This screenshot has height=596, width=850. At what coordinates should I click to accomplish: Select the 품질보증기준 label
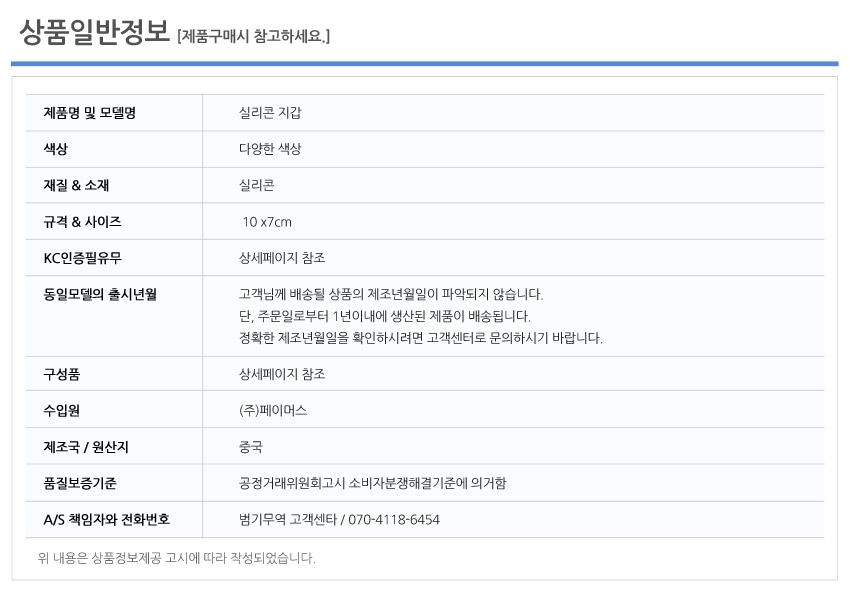[x=80, y=483]
